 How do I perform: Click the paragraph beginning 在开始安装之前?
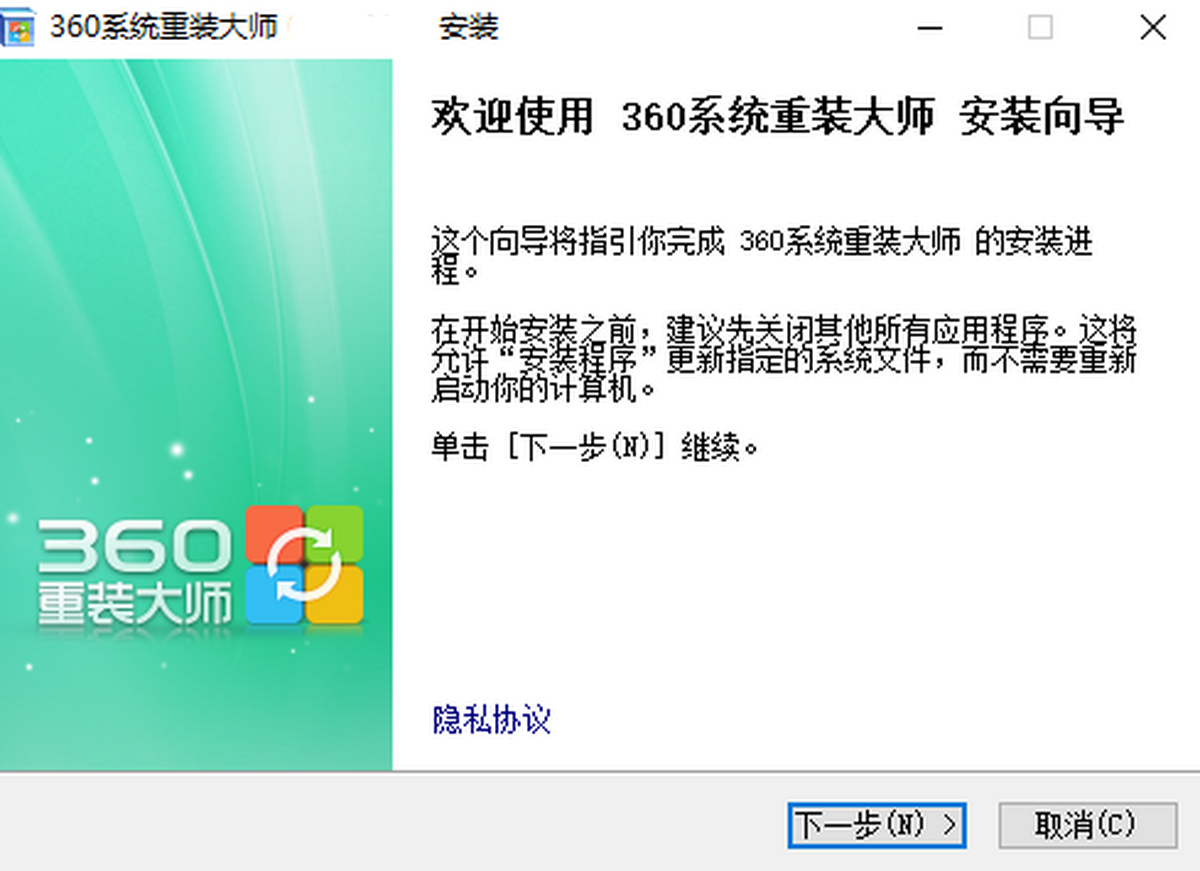pyautogui.click(x=782, y=358)
